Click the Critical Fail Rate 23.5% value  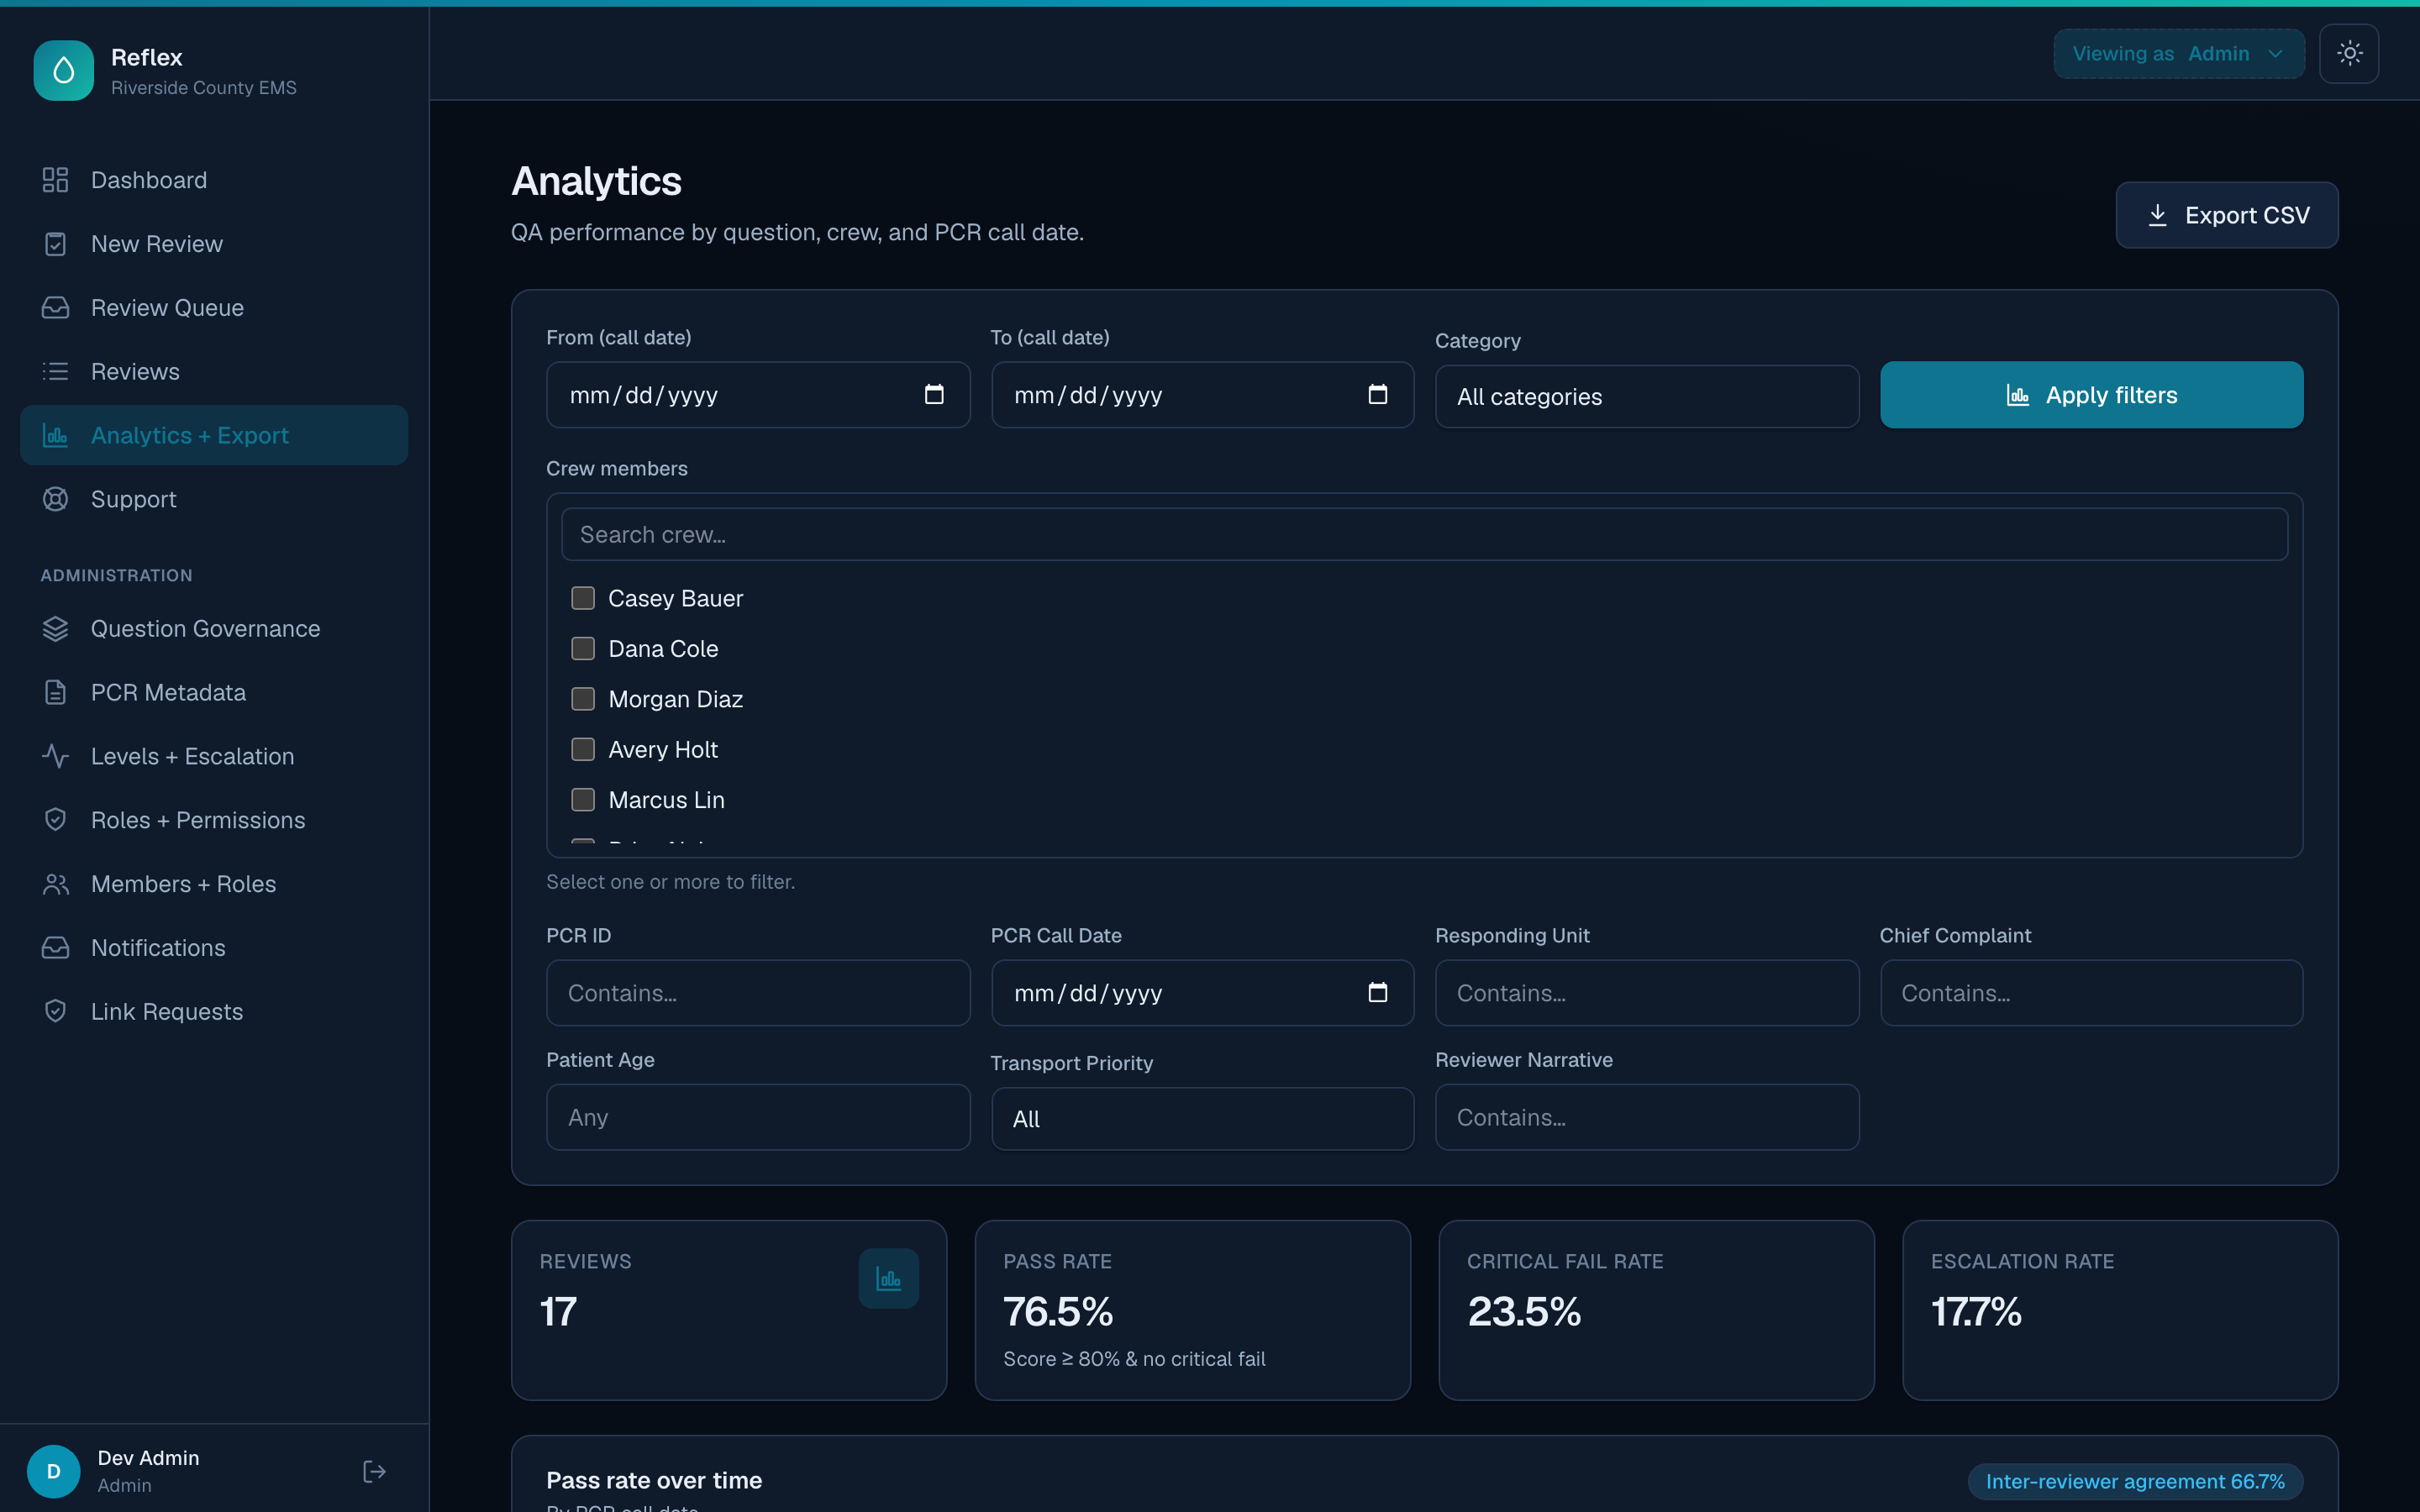coord(1524,1311)
